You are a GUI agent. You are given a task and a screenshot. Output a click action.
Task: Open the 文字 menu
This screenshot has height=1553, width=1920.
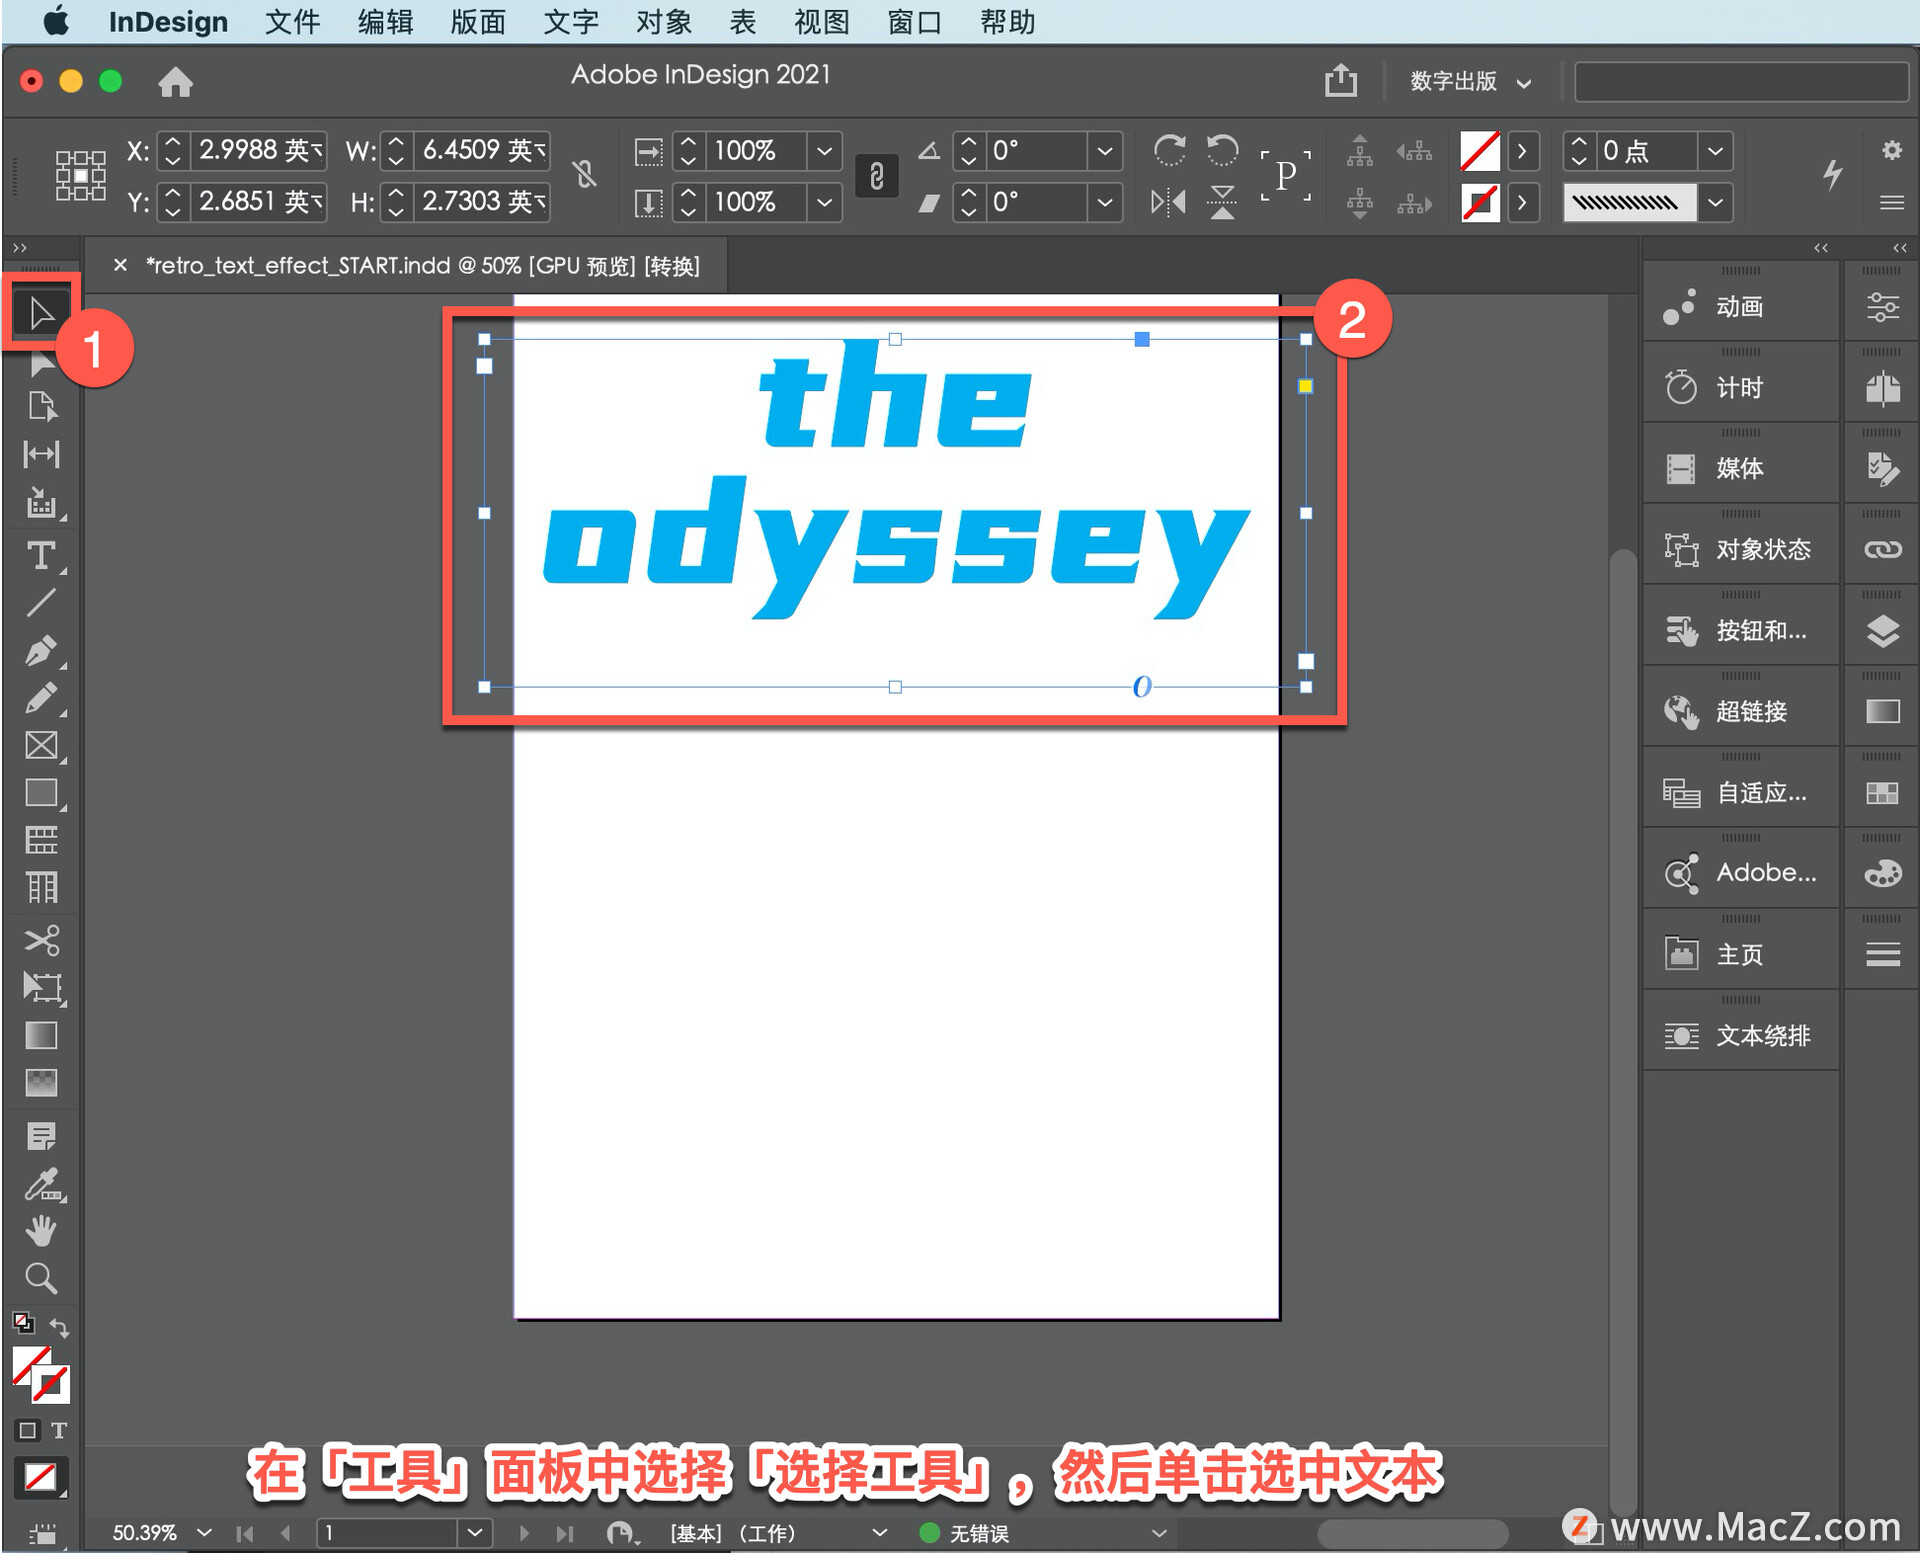pyautogui.click(x=570, y=22)
